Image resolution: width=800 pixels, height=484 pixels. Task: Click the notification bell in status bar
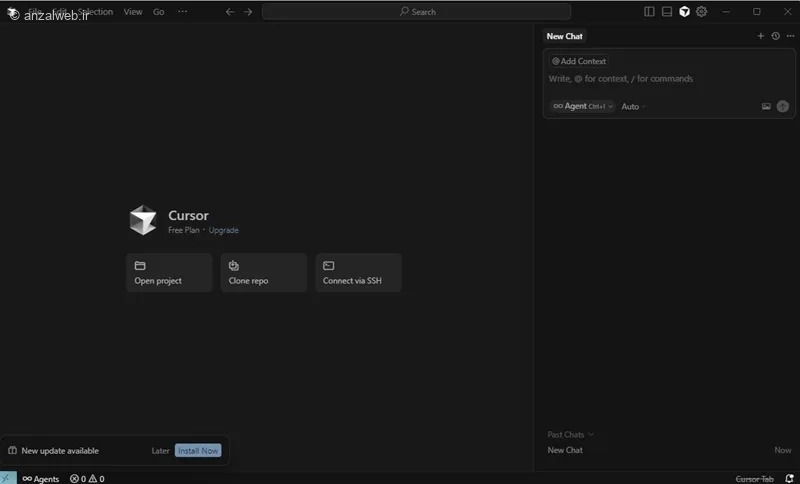pyautogui.click(x=789, y=479)
